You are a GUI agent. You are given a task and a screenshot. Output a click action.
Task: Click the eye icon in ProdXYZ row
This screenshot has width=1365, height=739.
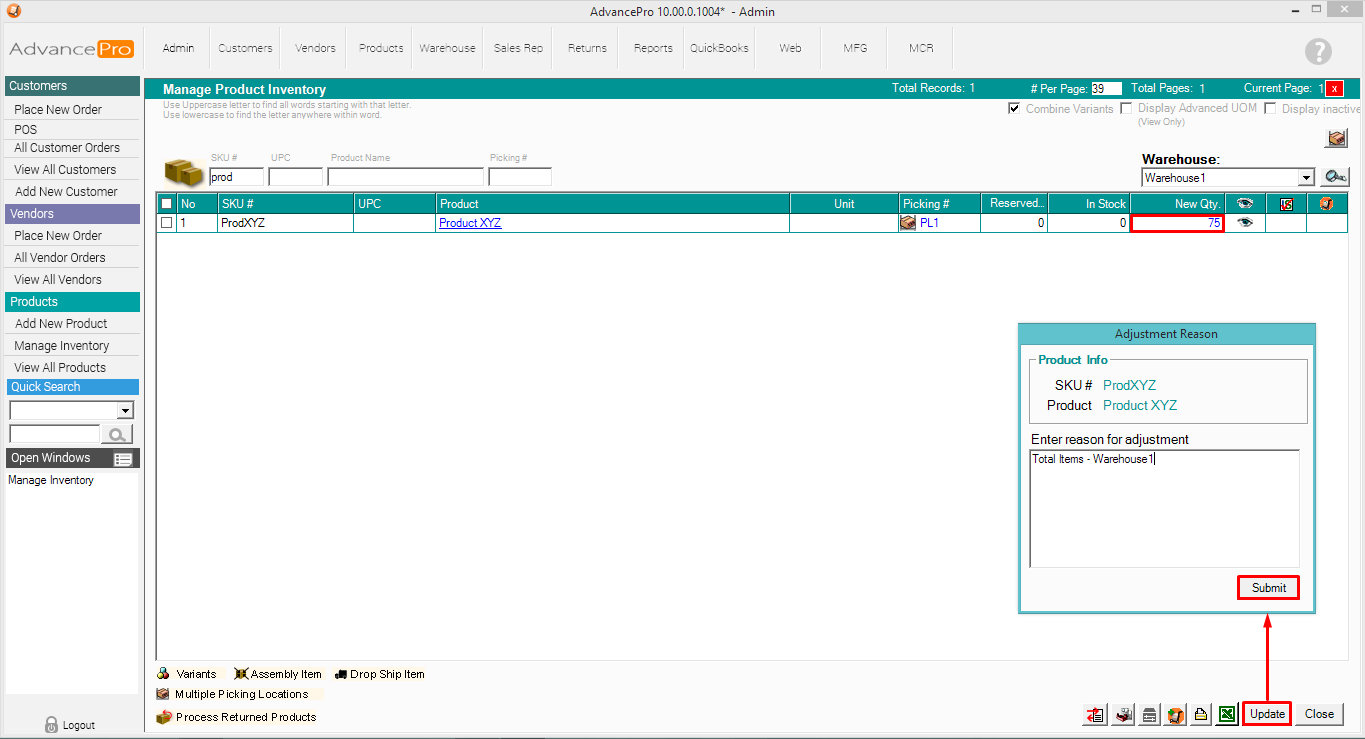pos(1244,223)
